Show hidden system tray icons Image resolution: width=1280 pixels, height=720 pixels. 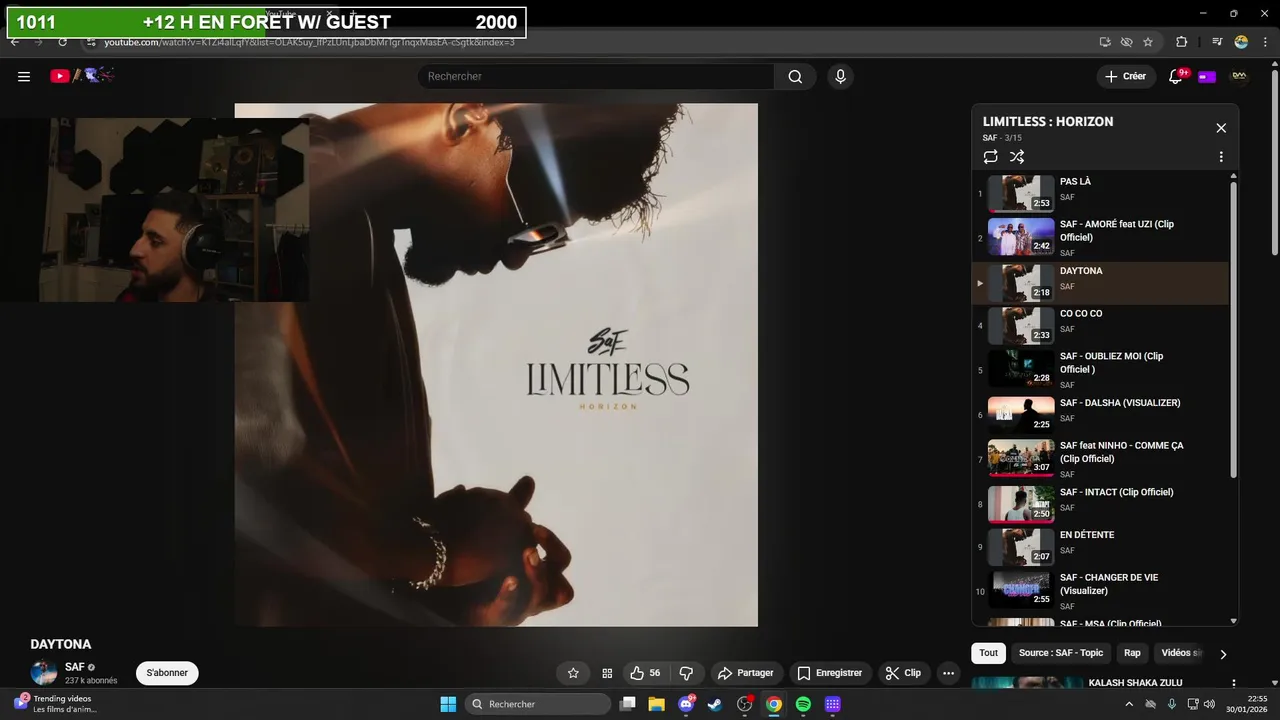(1130, 704)
